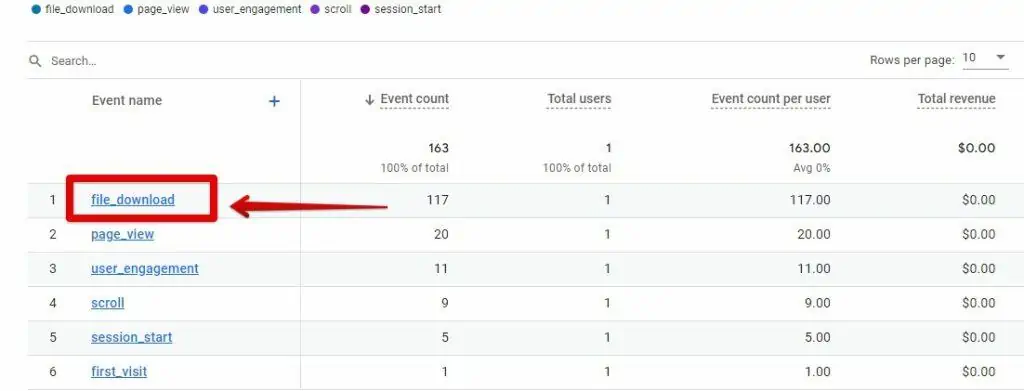Toggle page_view legend dot

[128, 10]
